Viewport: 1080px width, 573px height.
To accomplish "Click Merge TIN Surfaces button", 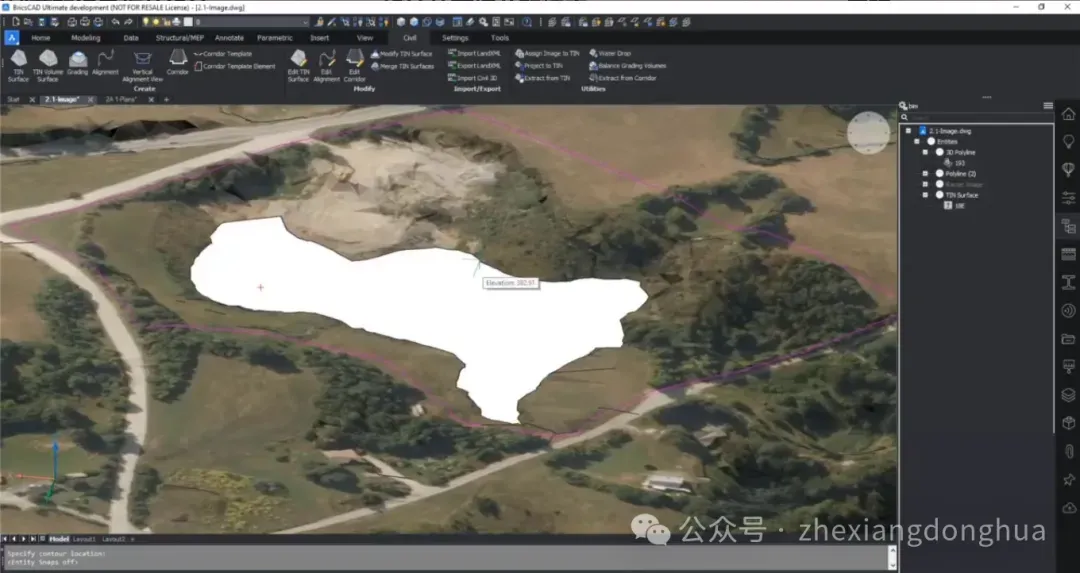I will [x=402, y=66].
